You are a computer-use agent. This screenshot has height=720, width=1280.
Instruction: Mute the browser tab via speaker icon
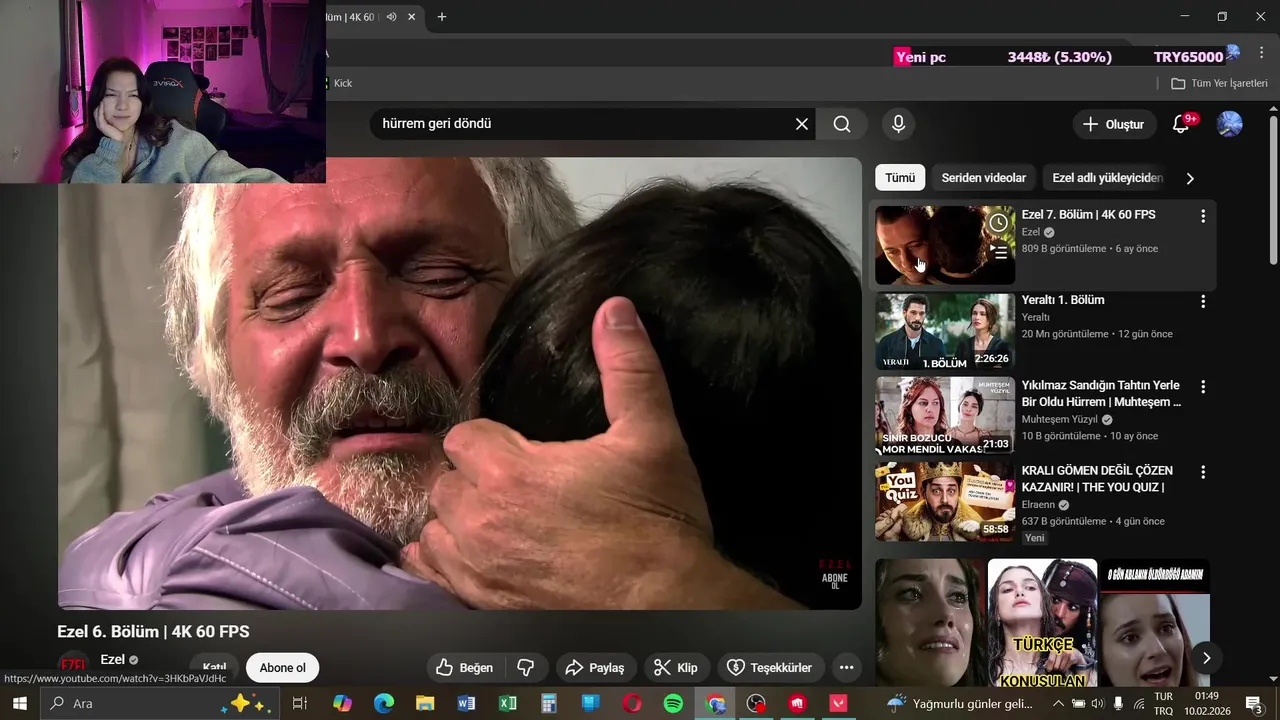pyautogui.click(x=392, y=17)
